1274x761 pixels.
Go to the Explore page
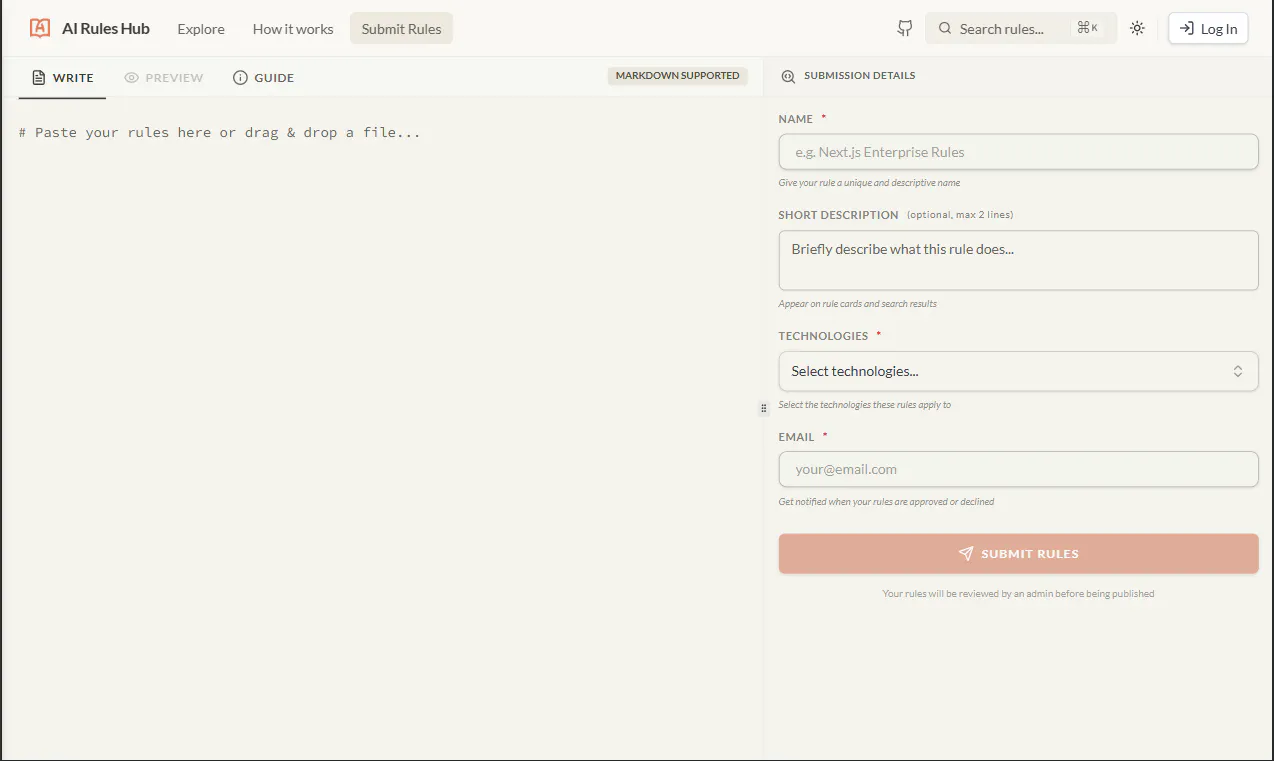201,29
